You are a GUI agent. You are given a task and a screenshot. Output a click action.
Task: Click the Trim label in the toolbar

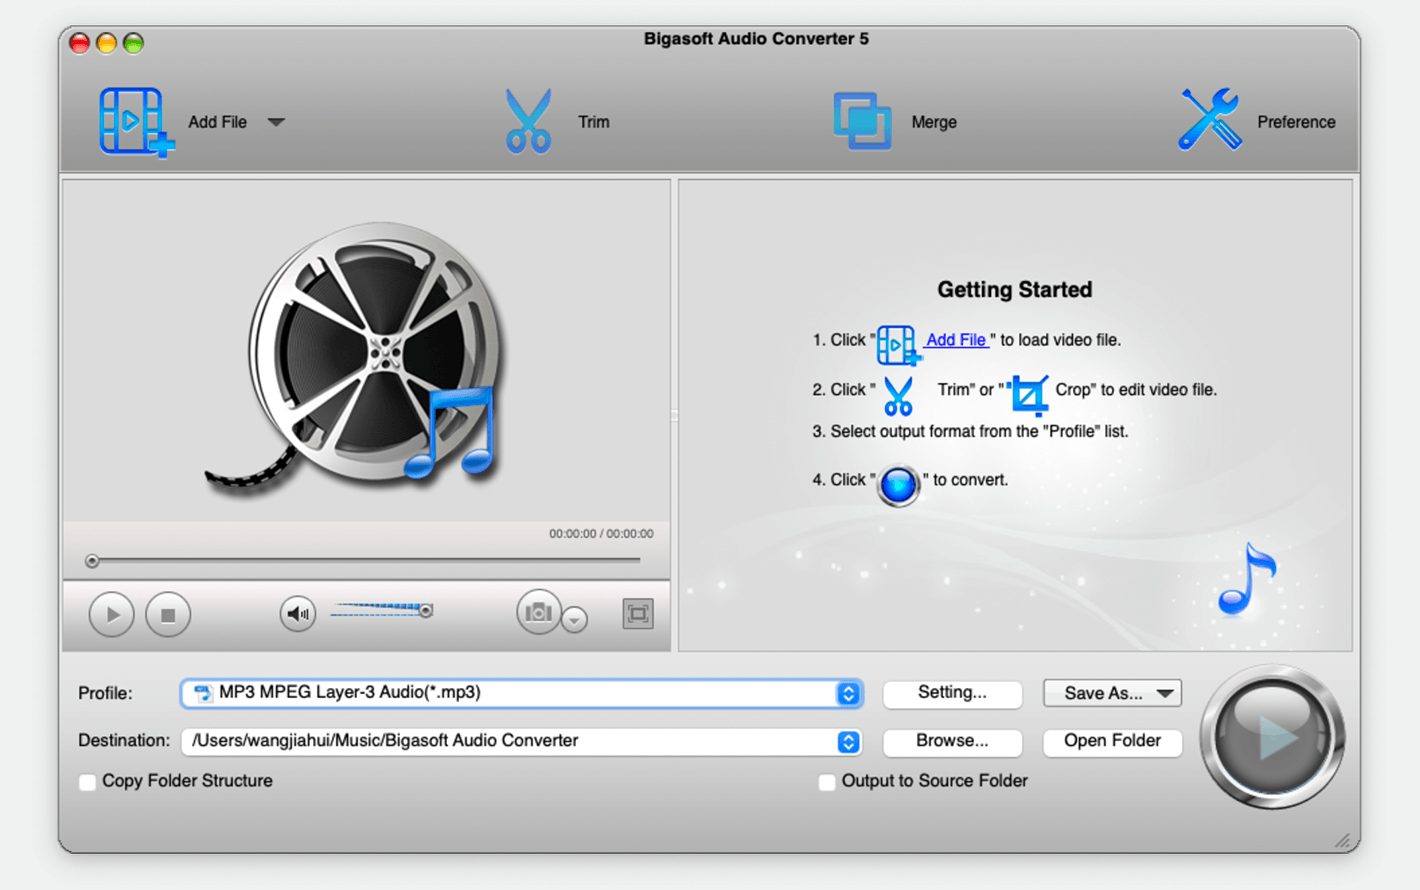pyautogui.click(x=594, y=122)
